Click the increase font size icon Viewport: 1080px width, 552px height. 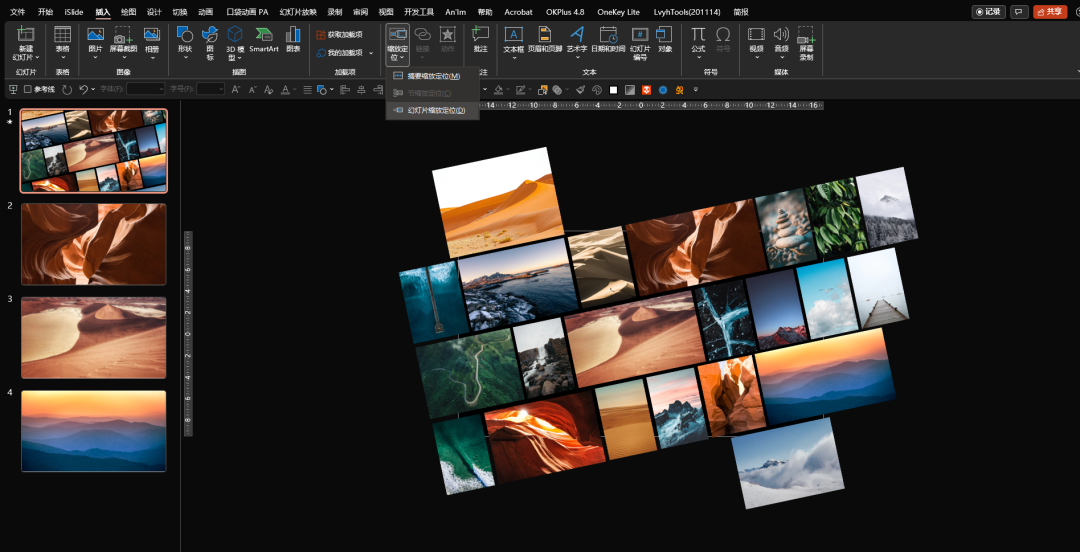point(236,90)
